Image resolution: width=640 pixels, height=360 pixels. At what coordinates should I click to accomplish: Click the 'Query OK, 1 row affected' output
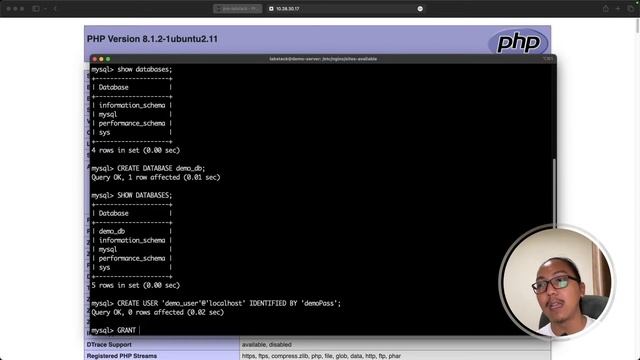click(156, 177)
